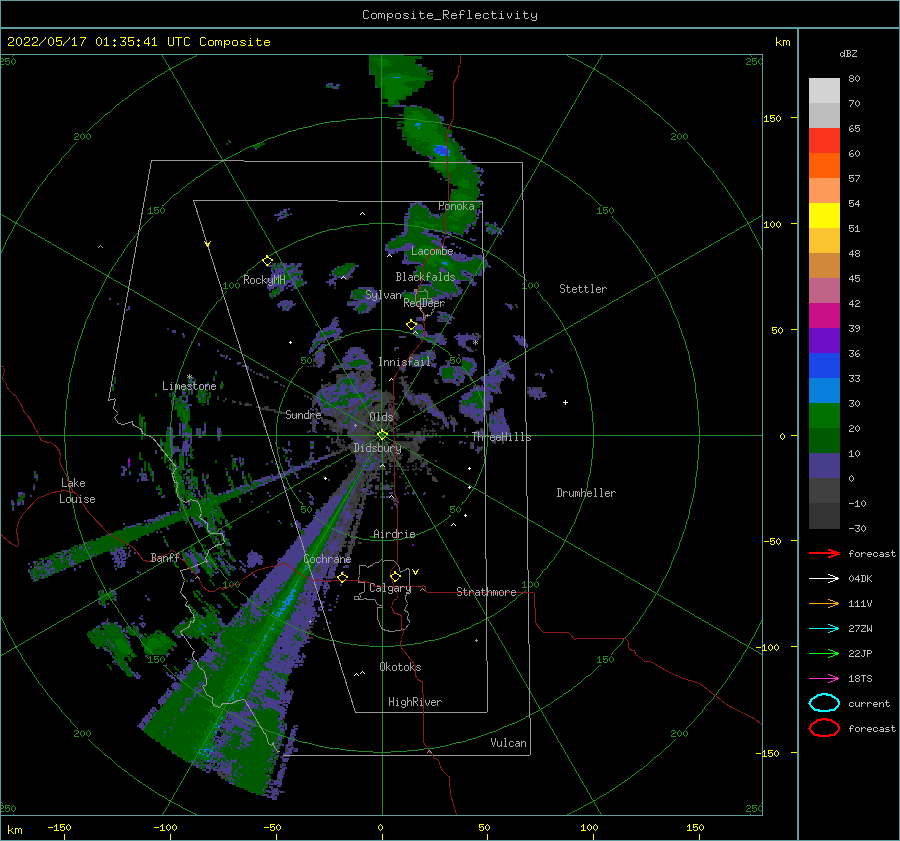Click the Composite_Reflectivity title
The width and height of the screenshot is (900, 841).
tap(450, 15)
